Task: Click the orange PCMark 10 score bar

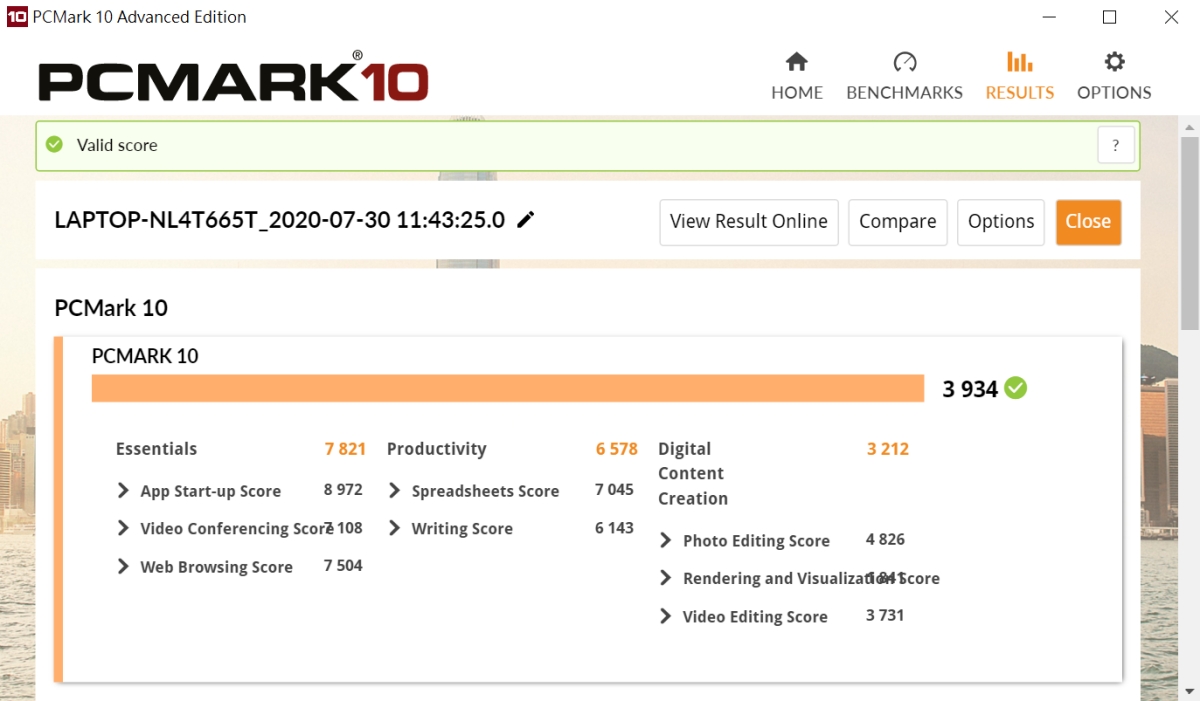Action: point(507,388)
